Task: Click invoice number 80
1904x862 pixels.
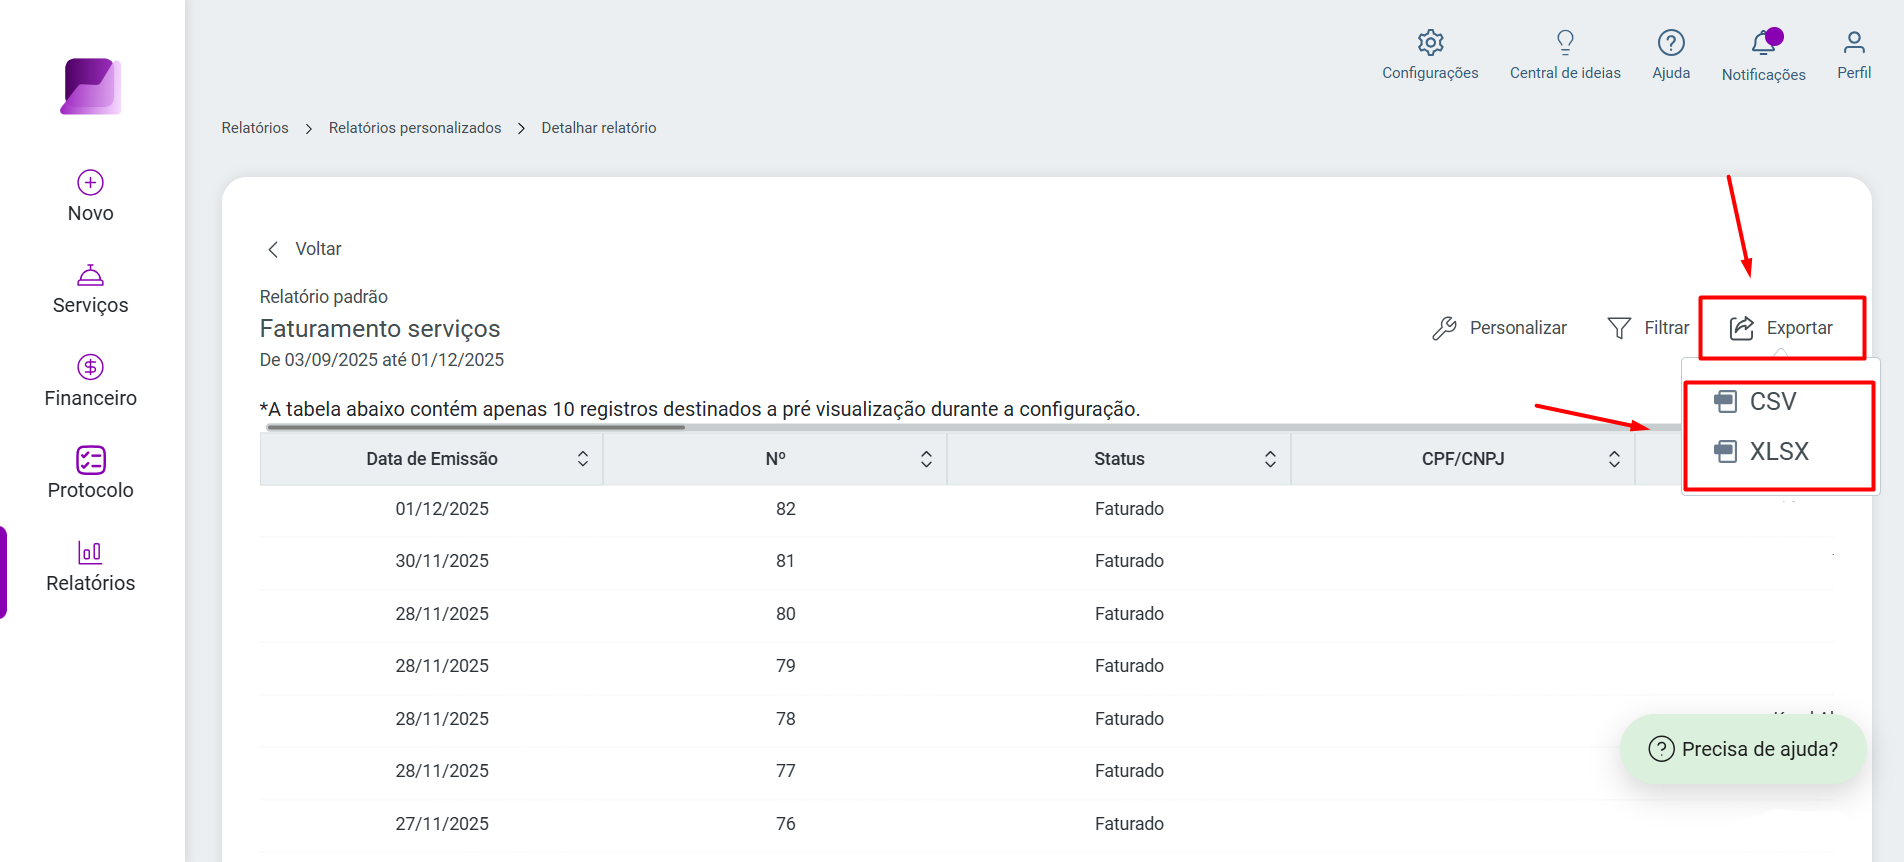Action: (786, 614)
